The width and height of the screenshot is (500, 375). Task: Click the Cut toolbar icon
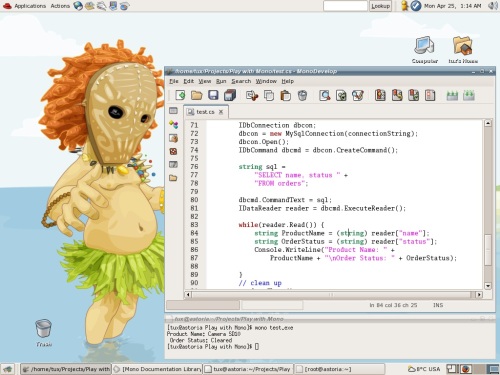252,96
